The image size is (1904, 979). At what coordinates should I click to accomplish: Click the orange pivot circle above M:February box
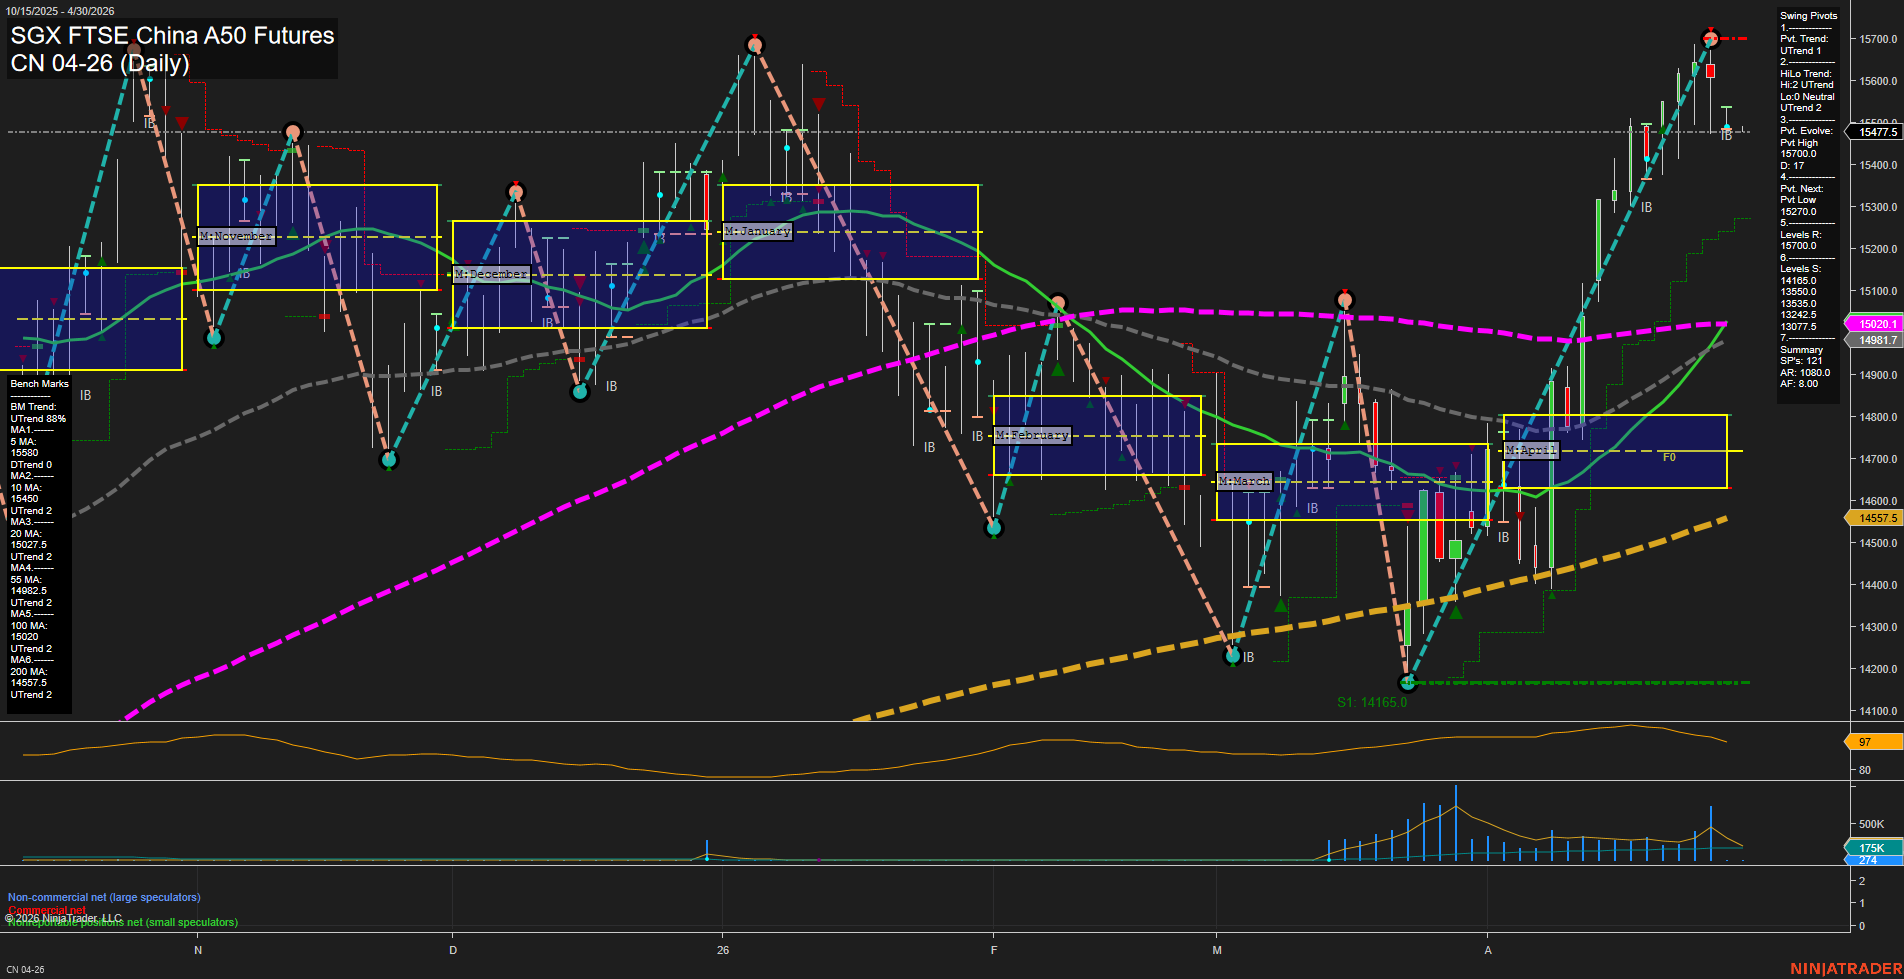pyautogui.click(x=1057, y=300)
